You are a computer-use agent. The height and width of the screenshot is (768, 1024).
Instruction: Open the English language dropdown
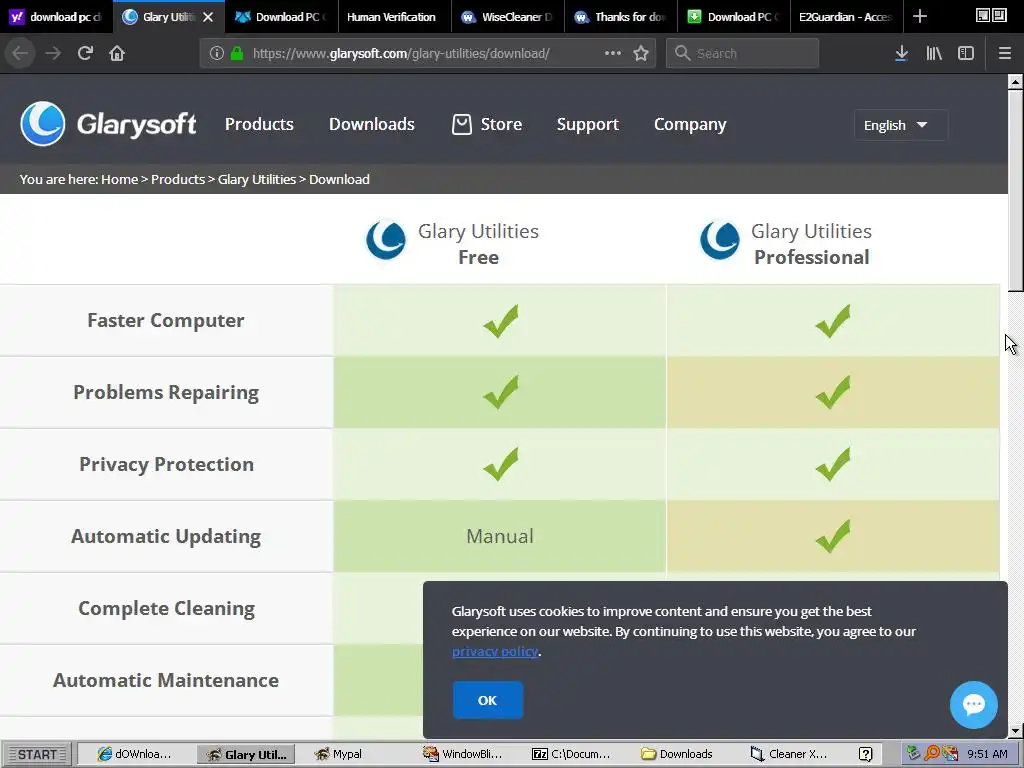pyautogui.click(x=901, y=125)
